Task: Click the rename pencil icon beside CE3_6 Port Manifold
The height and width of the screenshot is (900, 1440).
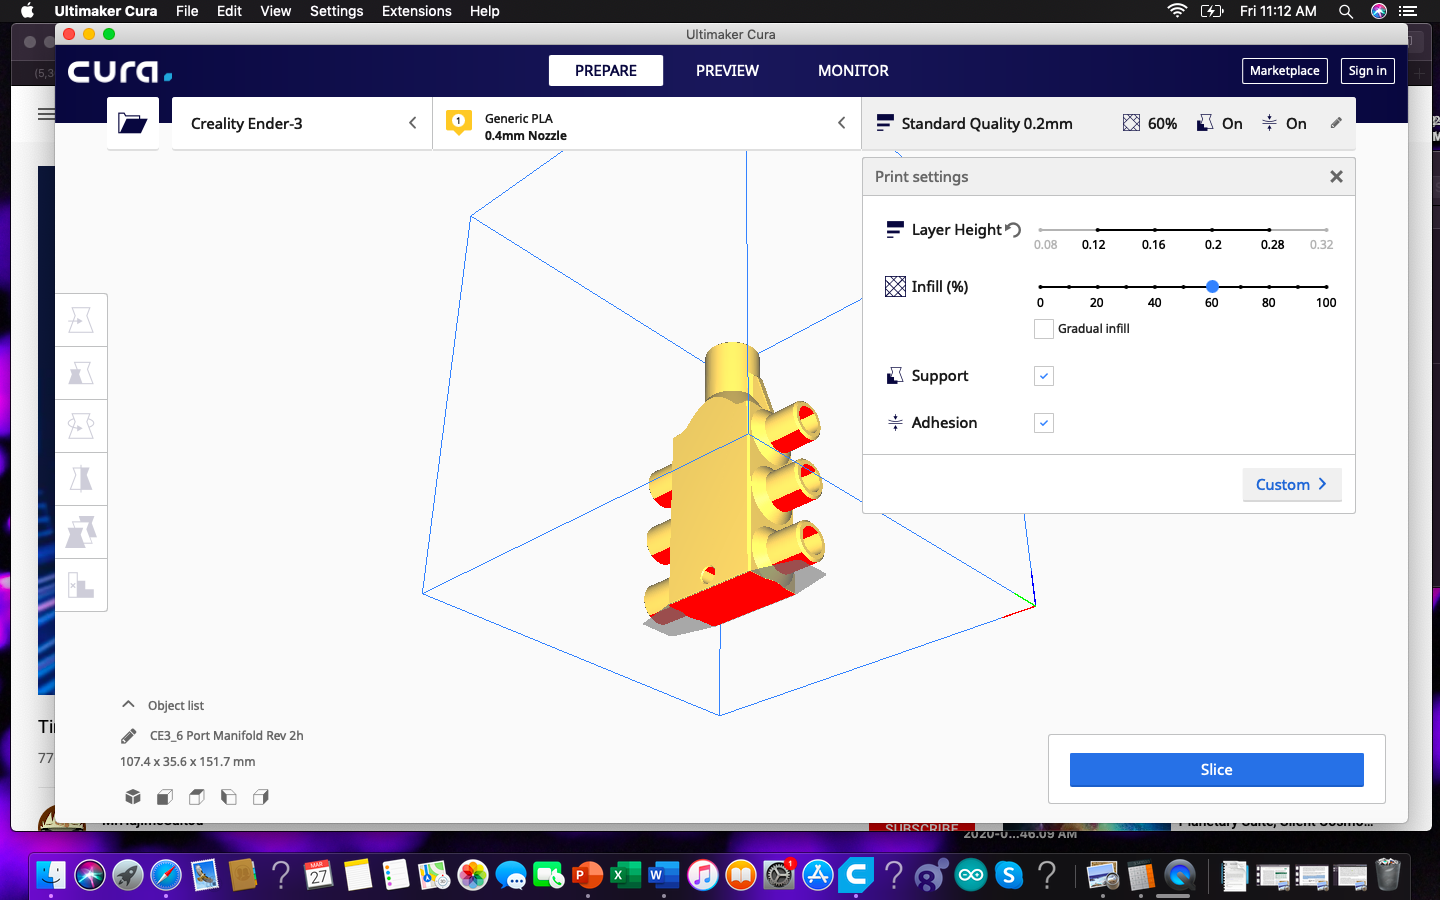Action: (x=128, y=736)
